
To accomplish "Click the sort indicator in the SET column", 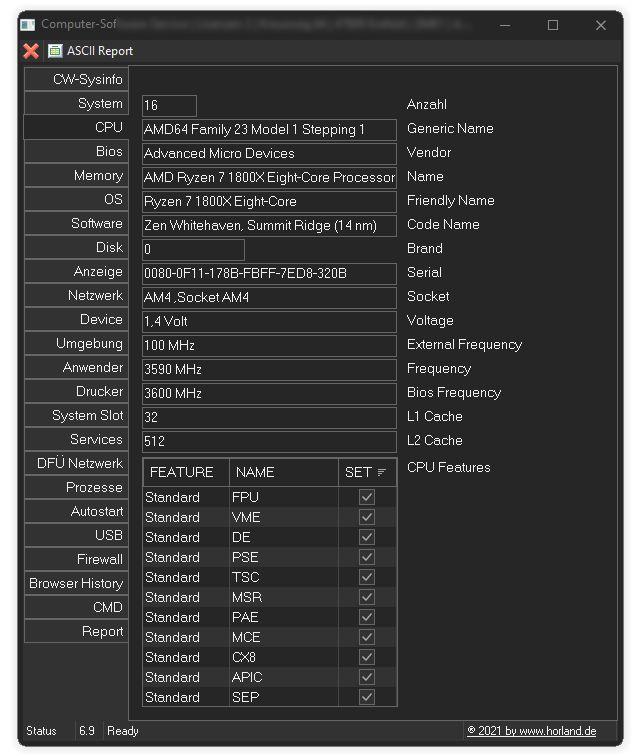I will 381,472.
